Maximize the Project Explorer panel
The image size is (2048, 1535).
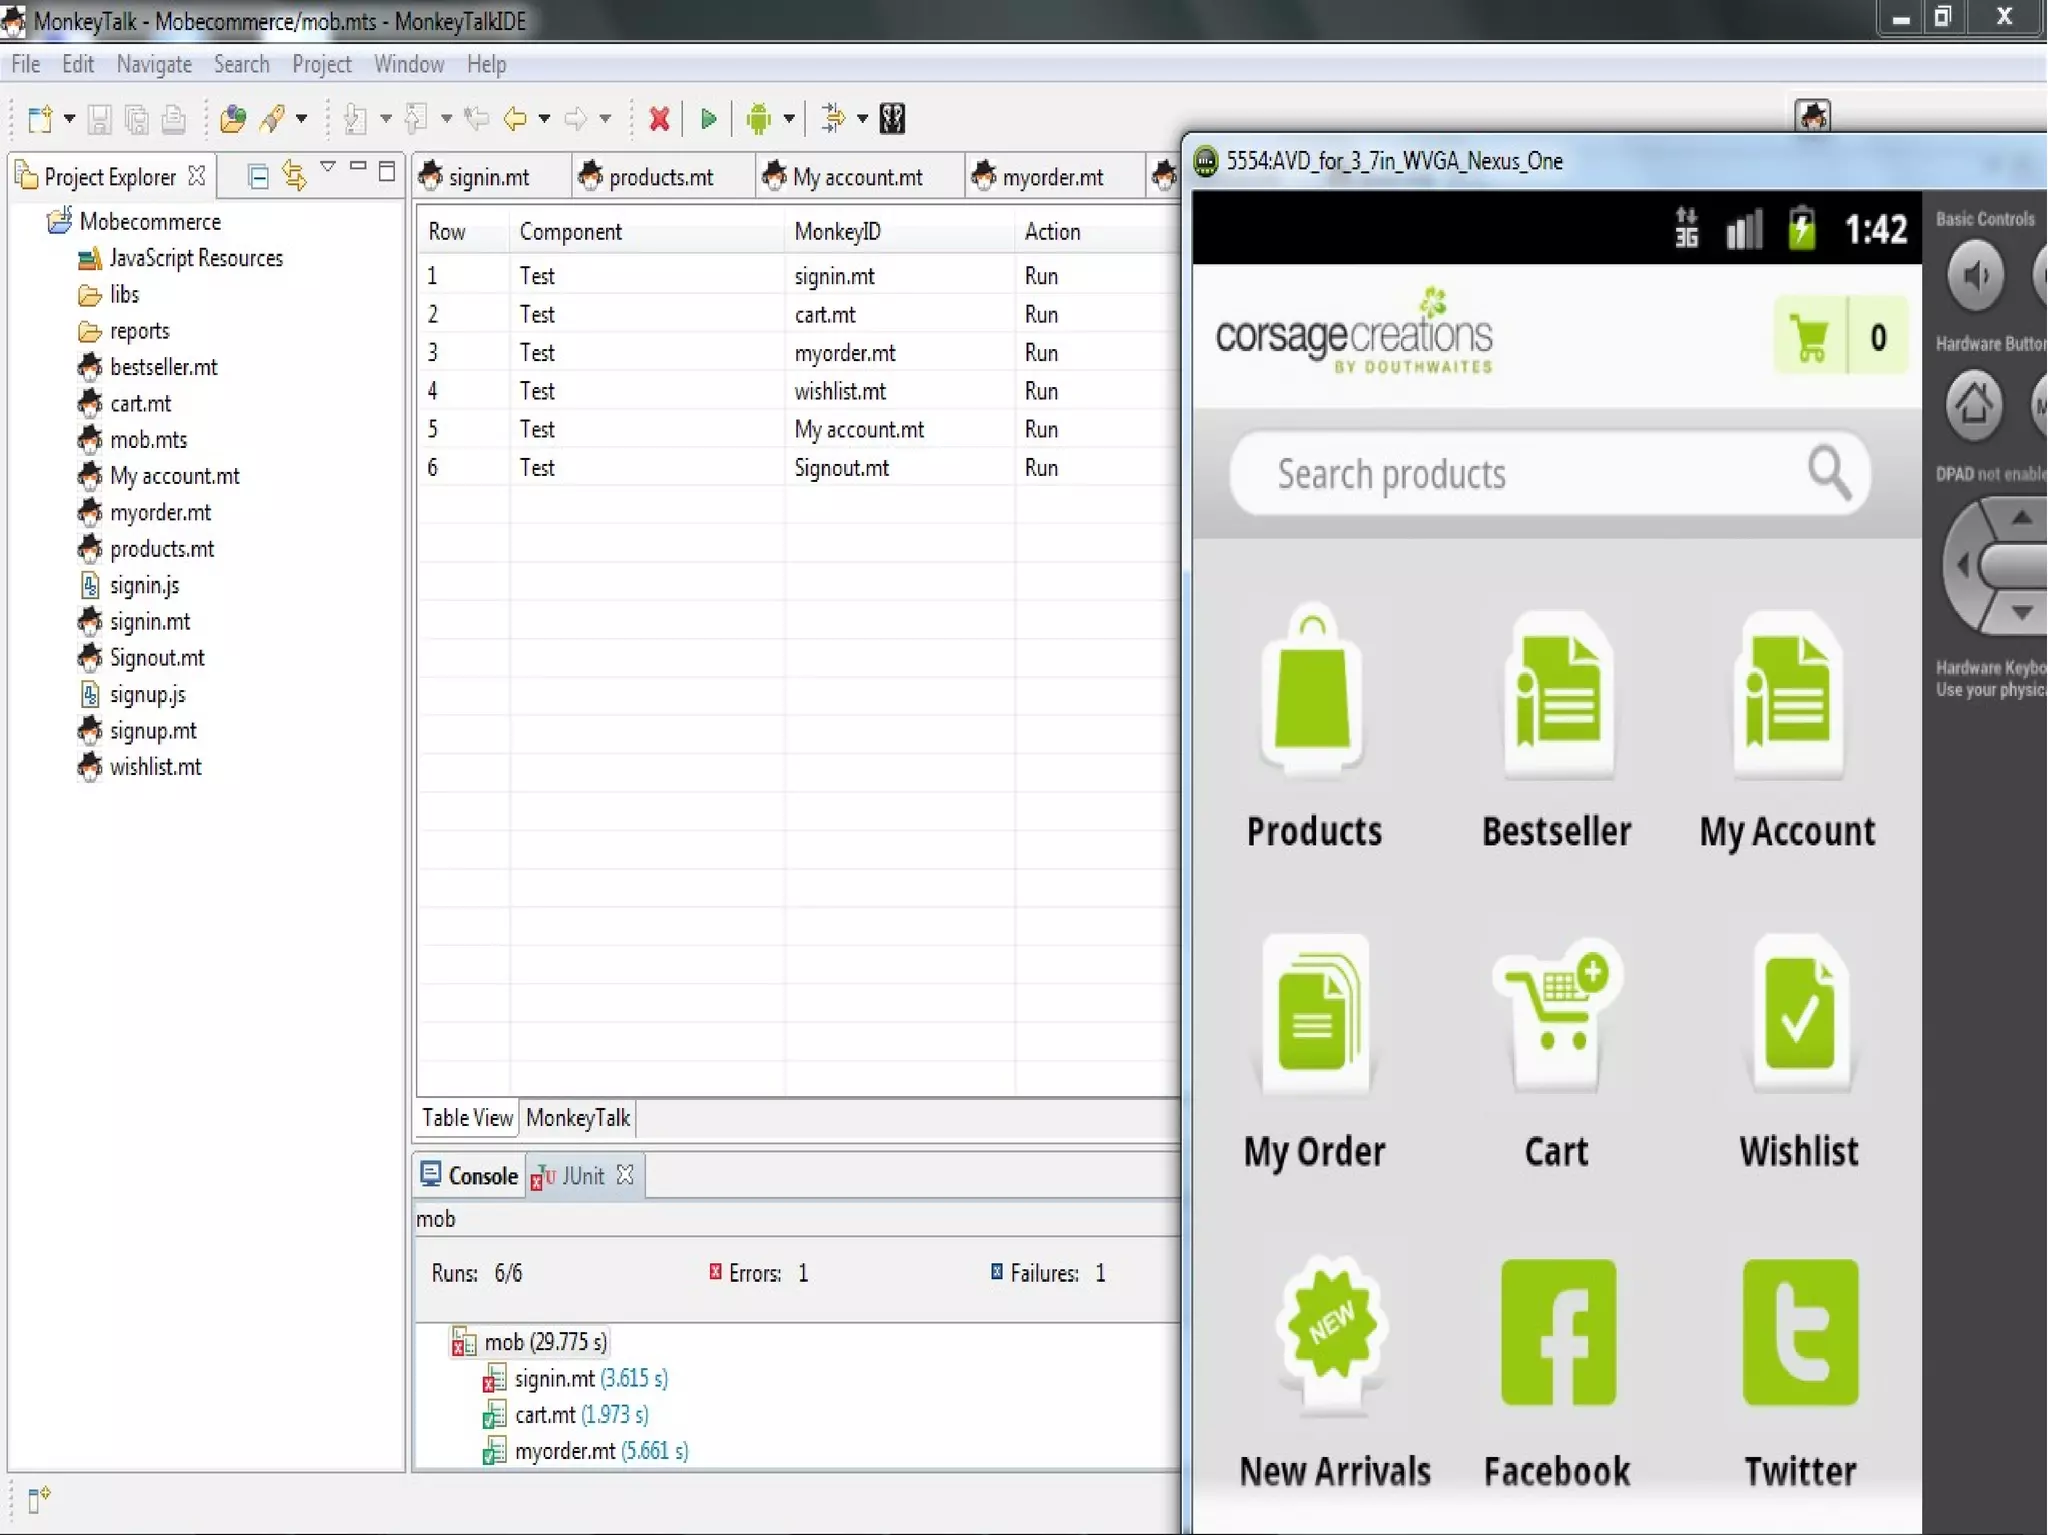pyautogui.click(x=387, y=171)
